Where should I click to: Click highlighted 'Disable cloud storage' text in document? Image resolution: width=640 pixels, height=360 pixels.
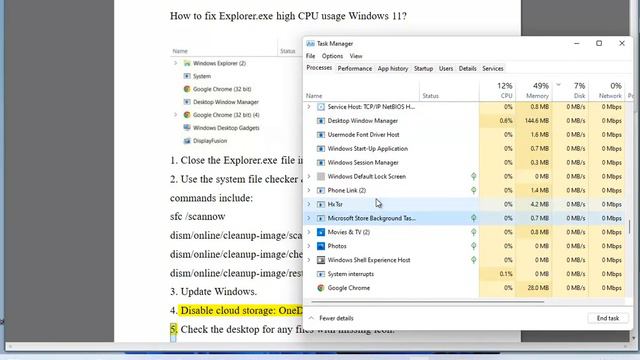pos(241,310)
